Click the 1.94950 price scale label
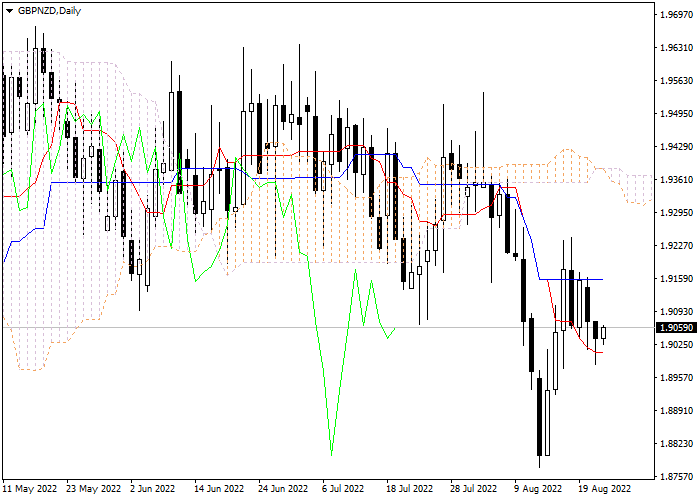This screenshot has width=700, height=500. [676, 114]
